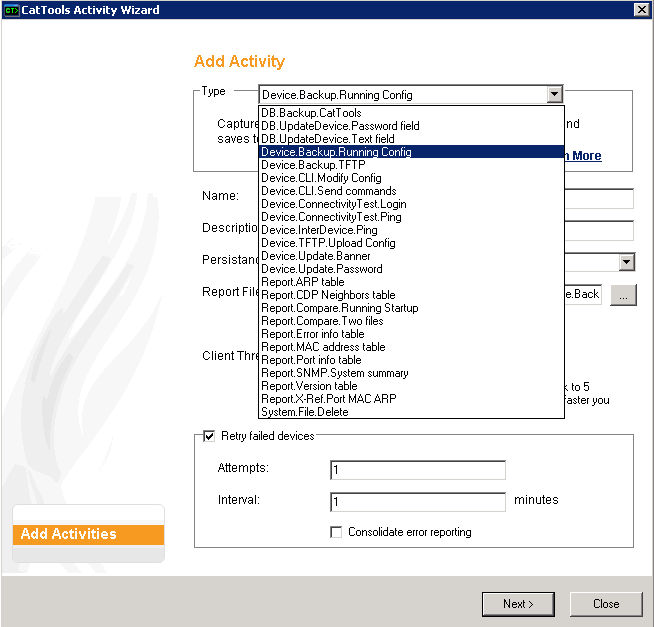
Task: Pick Report.SNMP.System summary entry
Action: tap(411, 373)
